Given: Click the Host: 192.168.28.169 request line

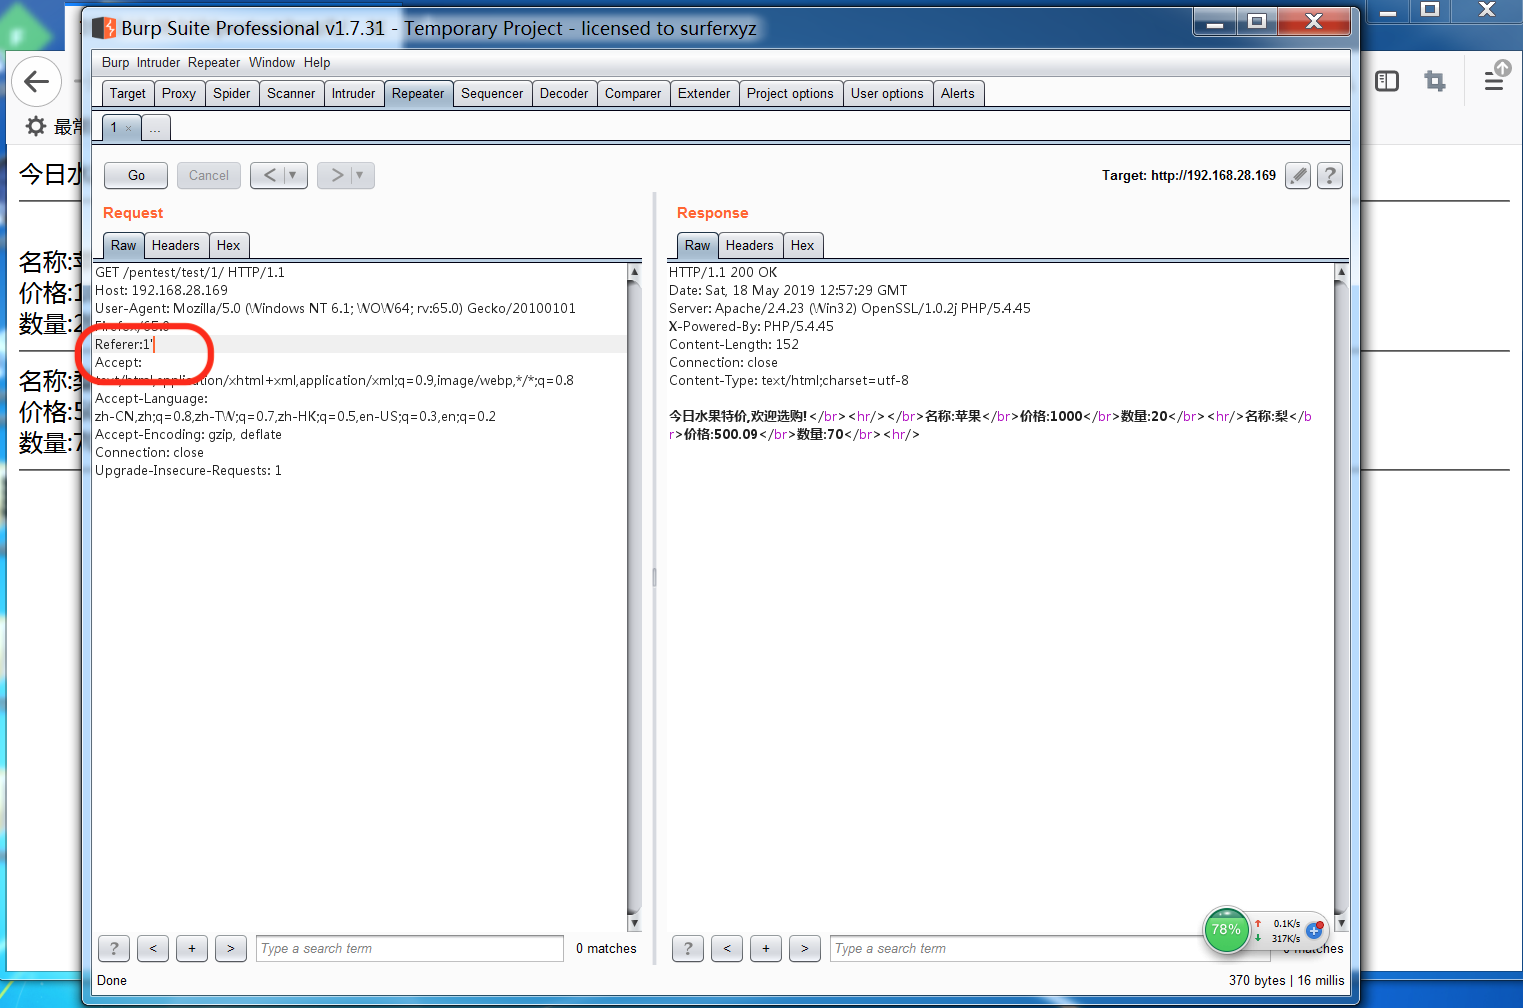Looking at the screenshot, I should (x=161, y=290).
